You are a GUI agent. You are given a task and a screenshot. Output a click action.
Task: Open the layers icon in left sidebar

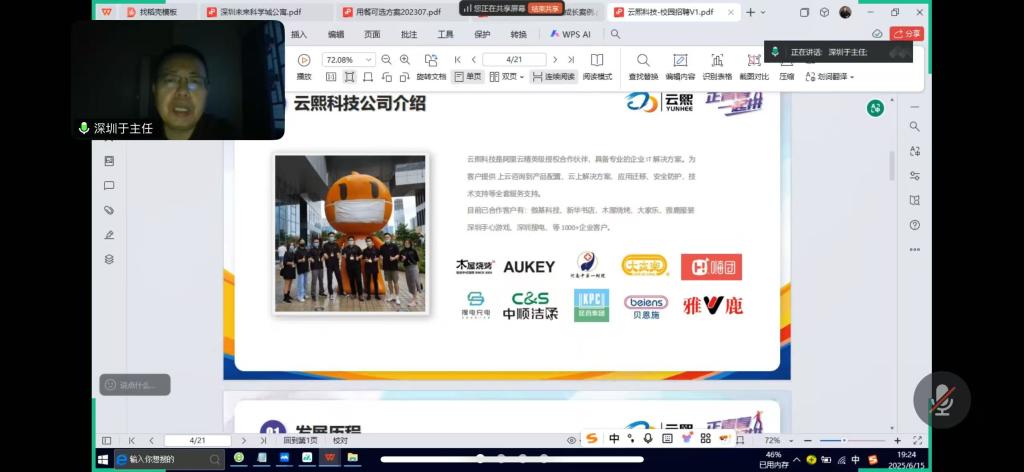[109, 259]
